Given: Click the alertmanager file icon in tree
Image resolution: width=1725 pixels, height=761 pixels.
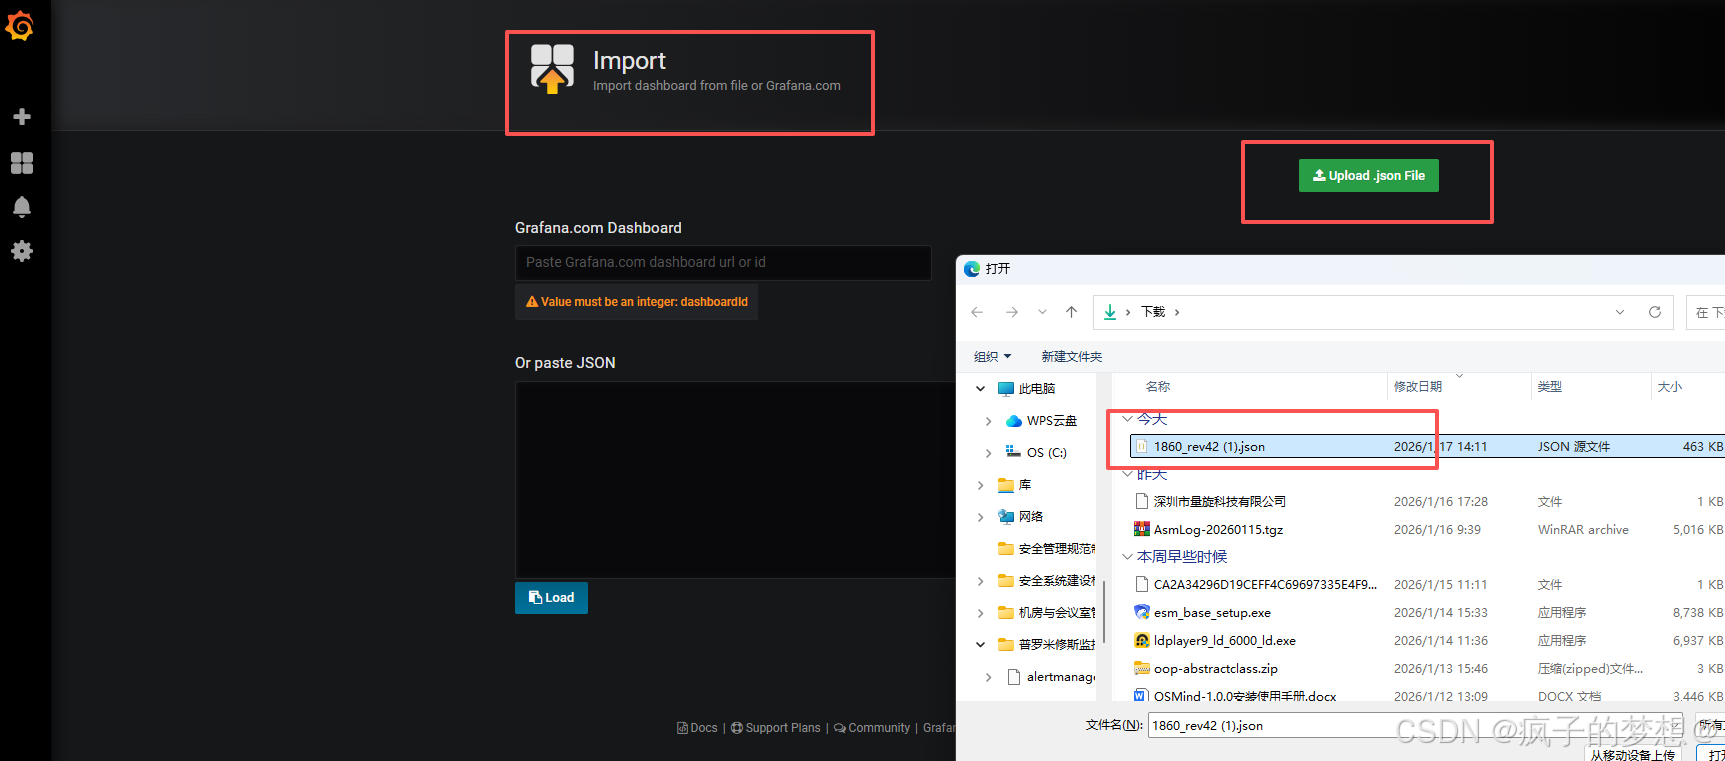Looking at the screenshot, I should 1014,677.
